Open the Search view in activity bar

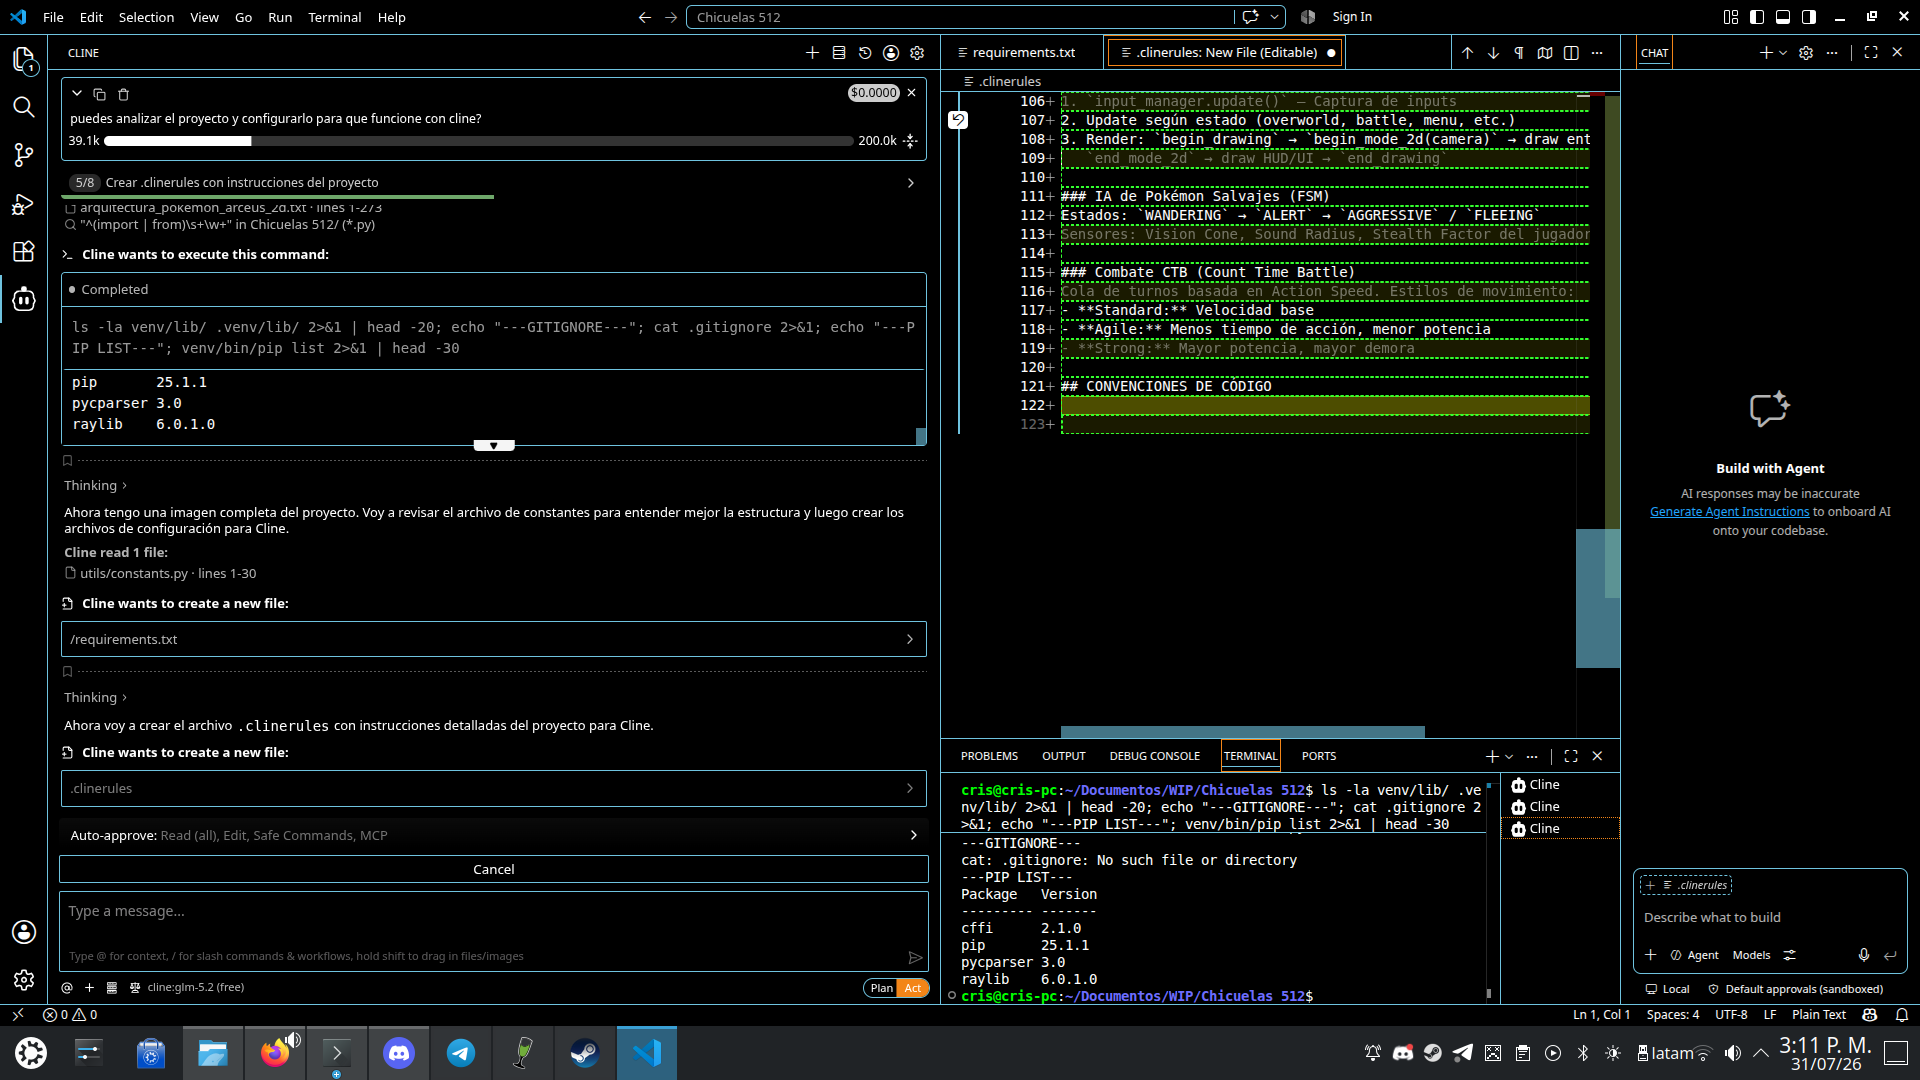pyautogui.click(x=24, y=107)
